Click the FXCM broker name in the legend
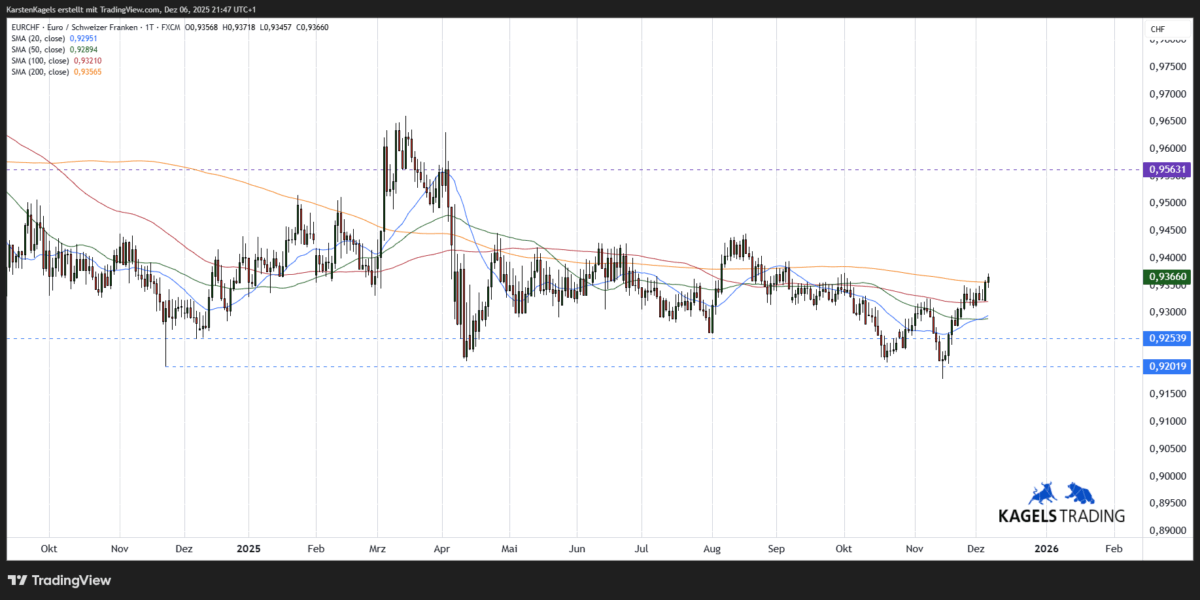Viewport: 1200px width, 600px height. click(171, 27)
